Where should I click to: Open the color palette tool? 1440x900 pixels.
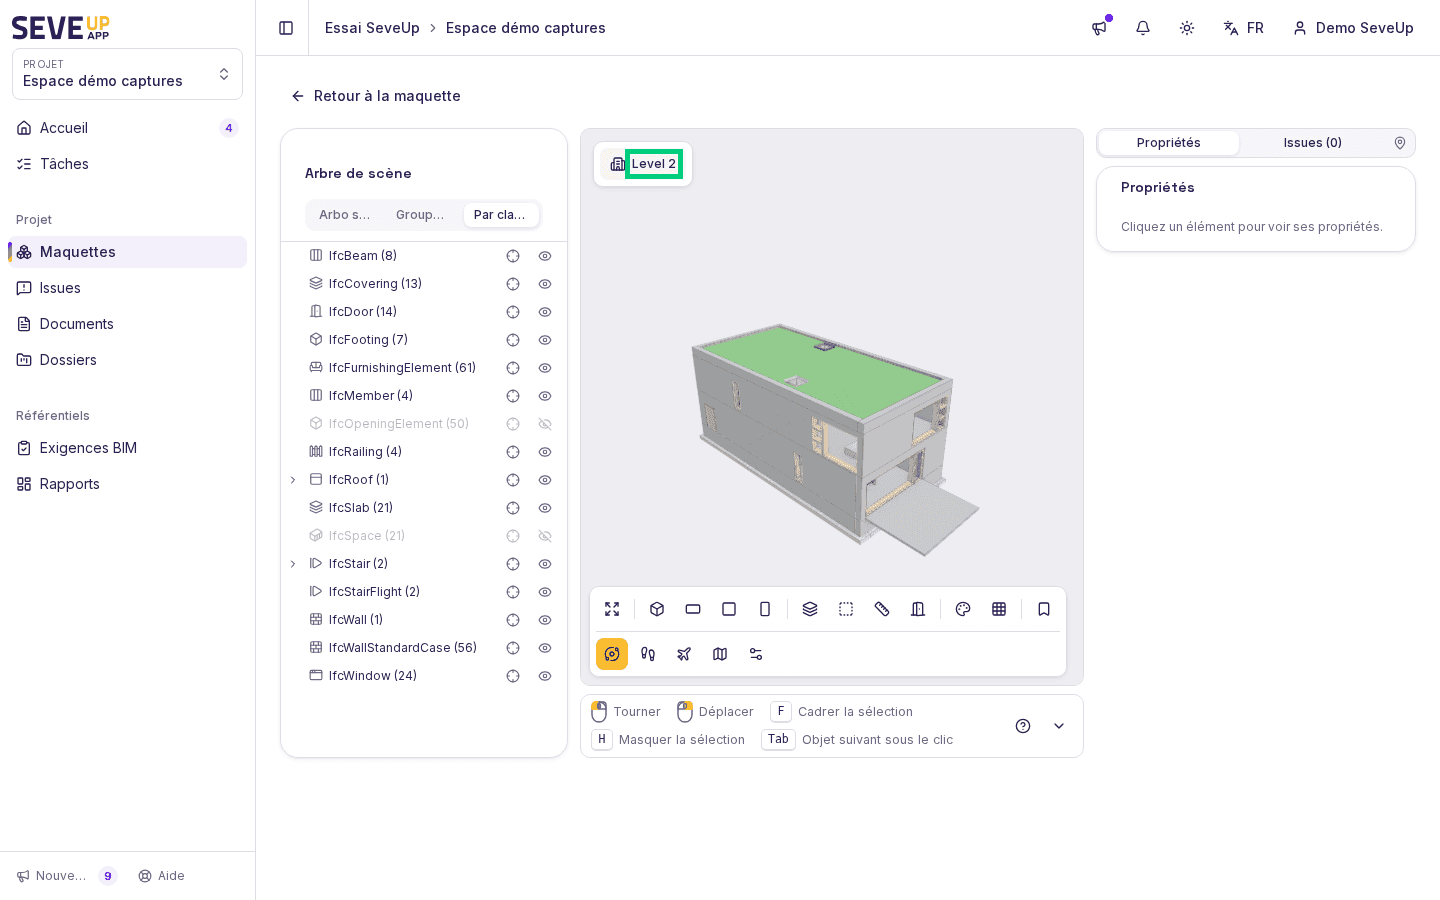click(963, 609)
